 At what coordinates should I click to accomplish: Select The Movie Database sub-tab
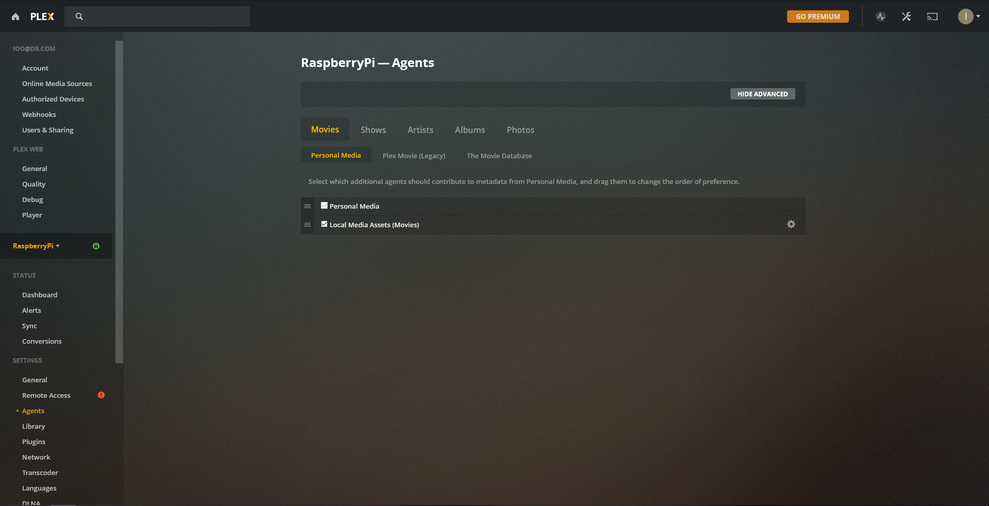click(x=499, y=156)
